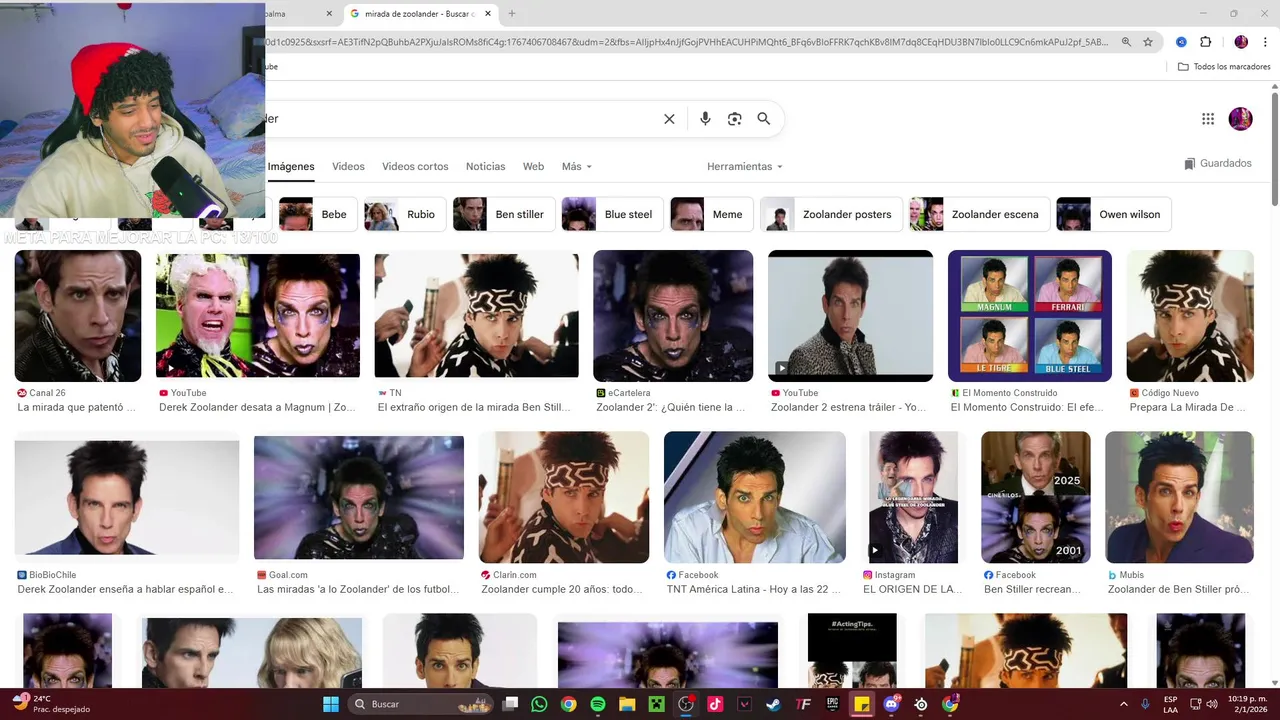
Task: Clear the search box with the X icon
Action: 669,119
